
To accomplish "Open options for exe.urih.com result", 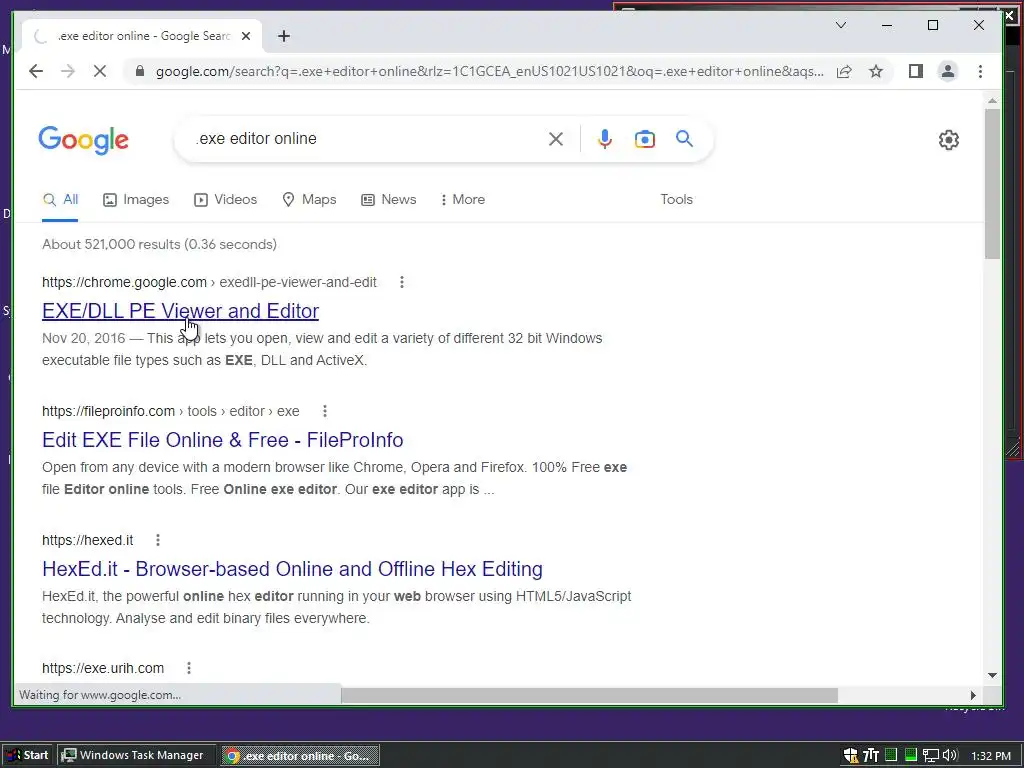I will (x=189, y=668).
